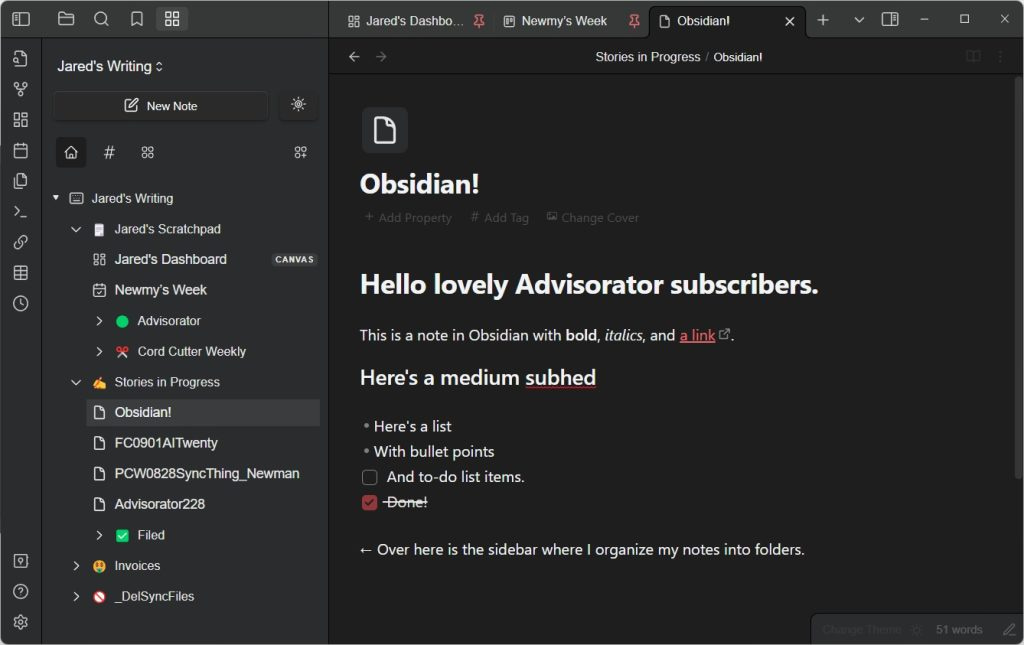This screenshot has width=1024, height=645.
Task: Follow 'a link' in the note text
Action: [697, 335]
